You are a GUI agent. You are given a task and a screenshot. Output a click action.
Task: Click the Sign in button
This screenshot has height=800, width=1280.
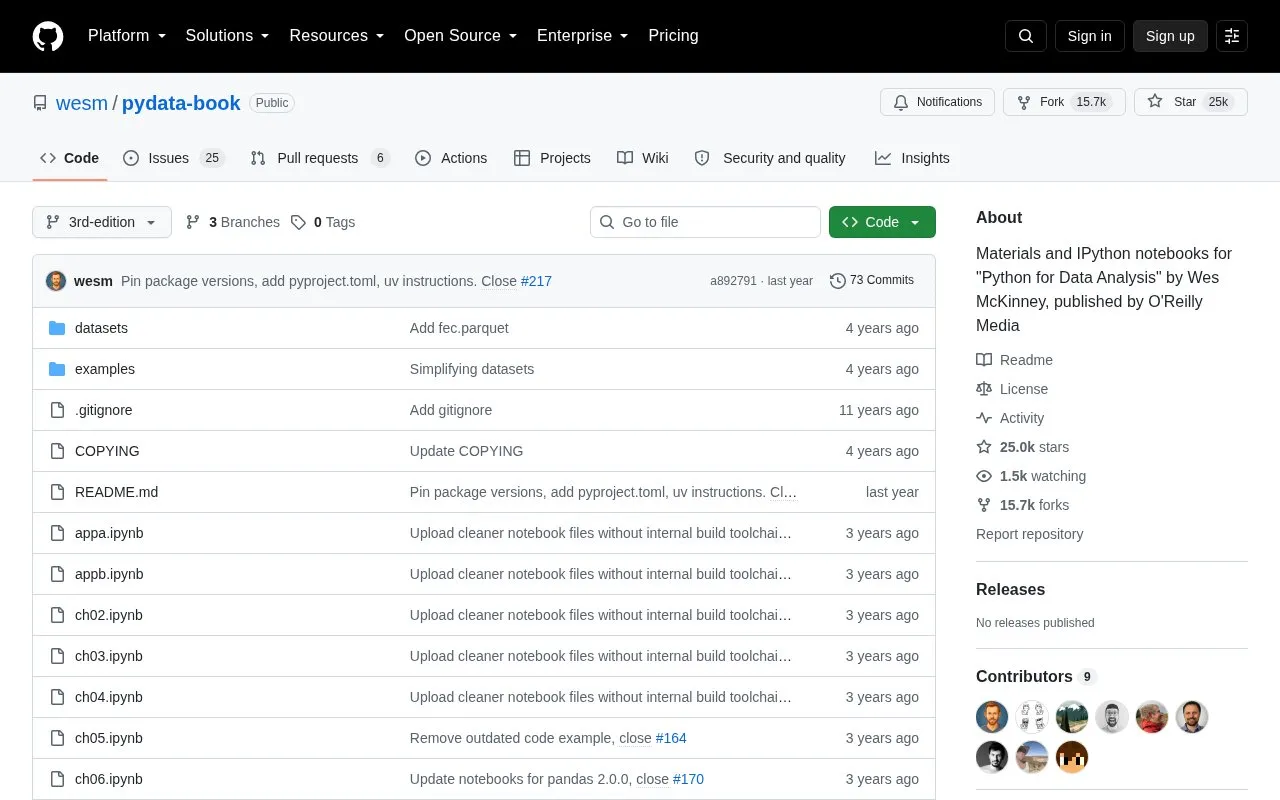click(1089, 36)
